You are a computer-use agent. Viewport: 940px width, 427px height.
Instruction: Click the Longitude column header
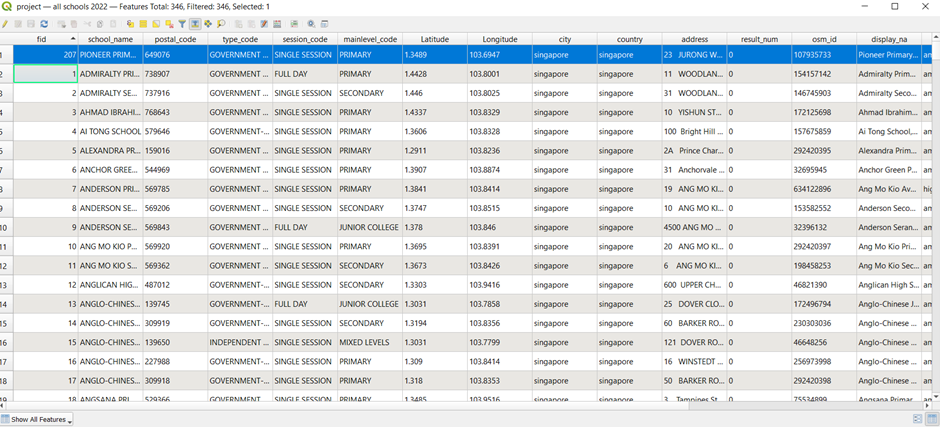point(499,39)
